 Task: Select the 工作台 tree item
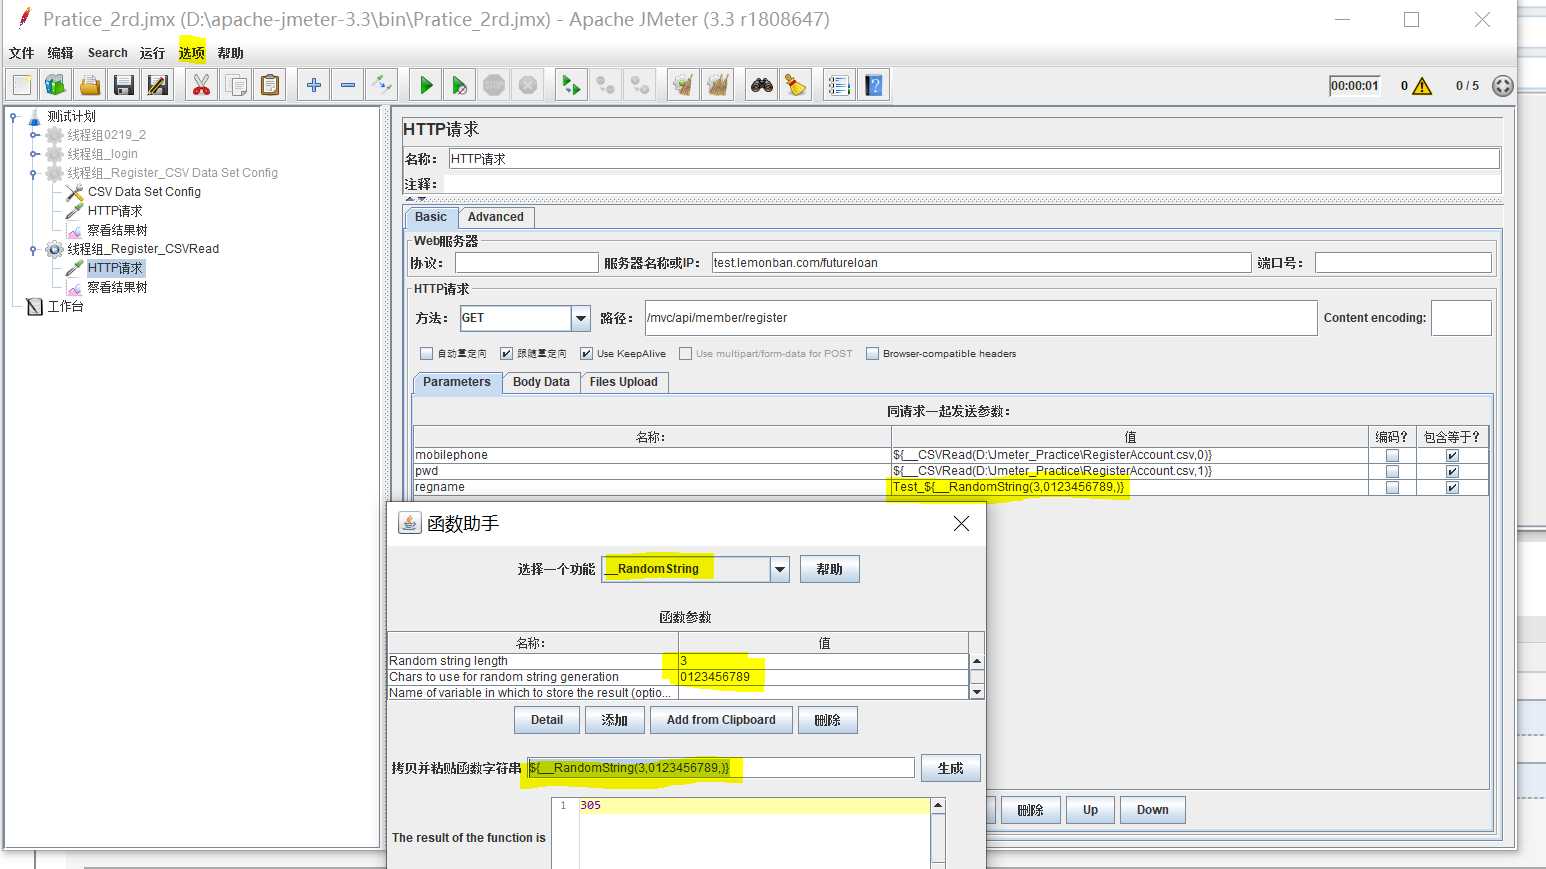pos(66,306)
